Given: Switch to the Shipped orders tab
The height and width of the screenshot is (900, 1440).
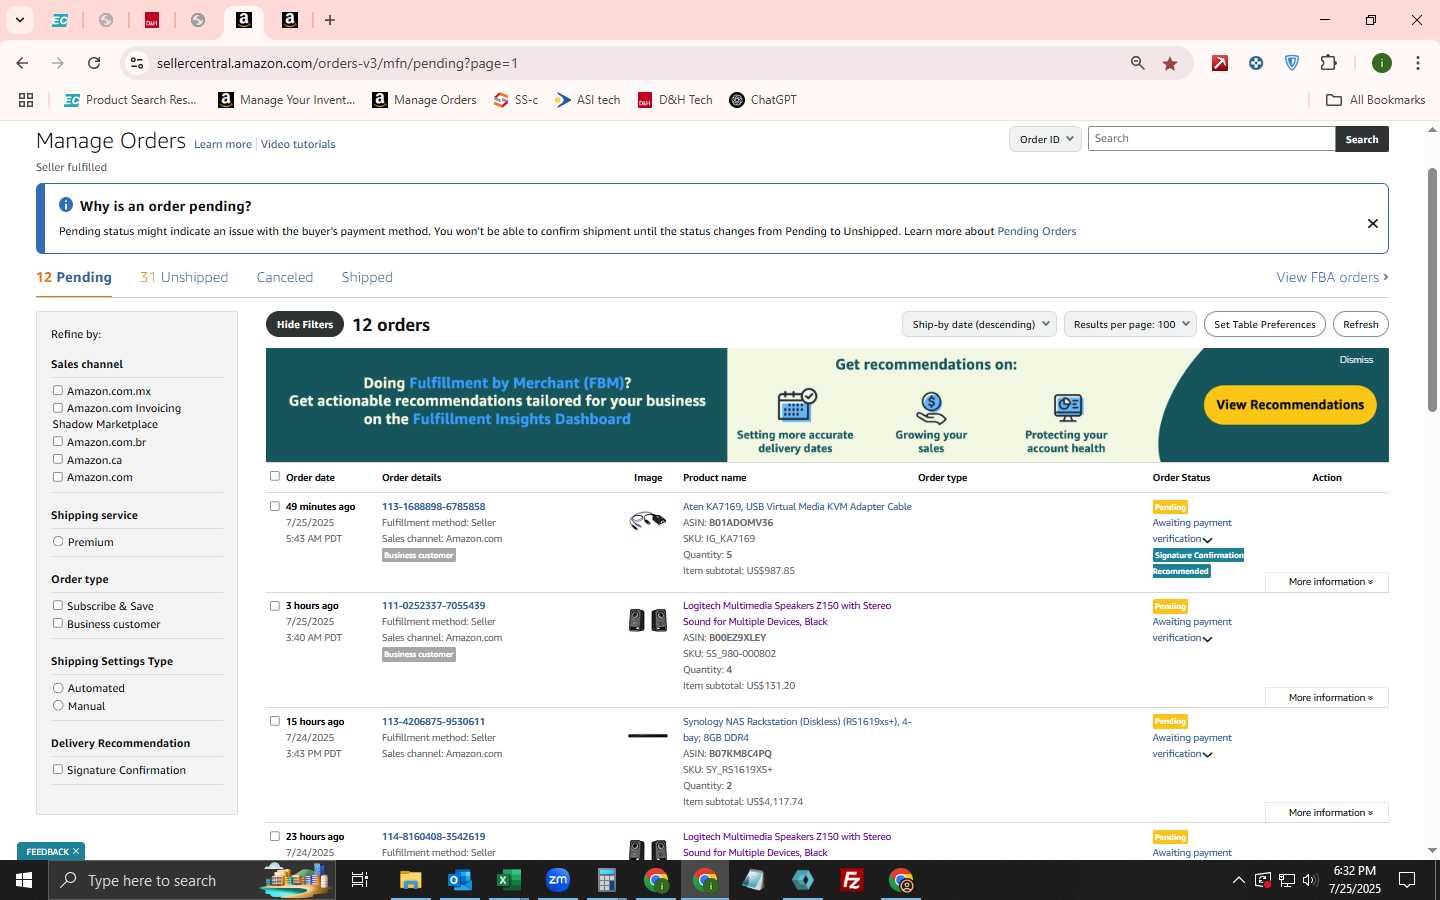Looking at the screenshot, I should coord(367,277).
